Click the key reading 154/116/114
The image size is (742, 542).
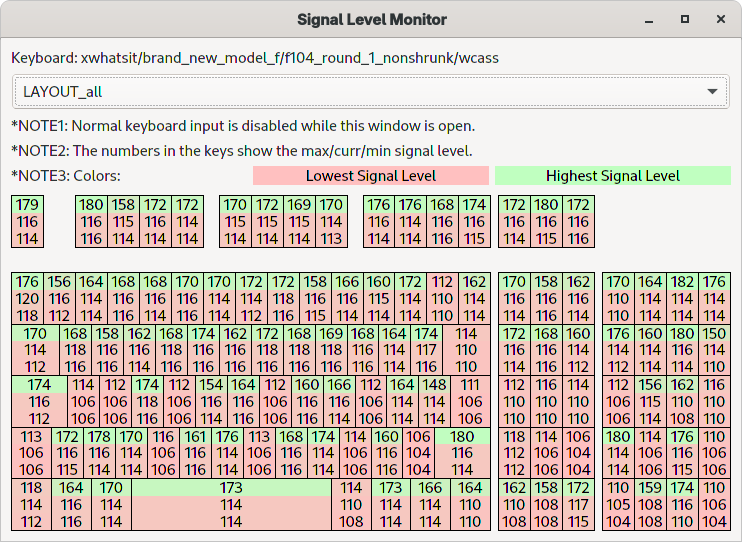212,401
